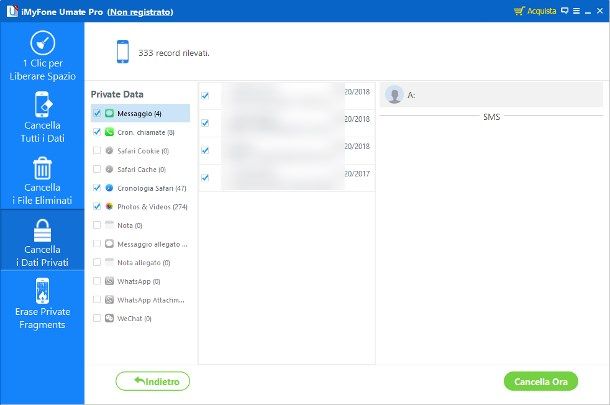Click the Messaggio allegato icon
The width and height of the screenshot is (610, 405).
109,244
